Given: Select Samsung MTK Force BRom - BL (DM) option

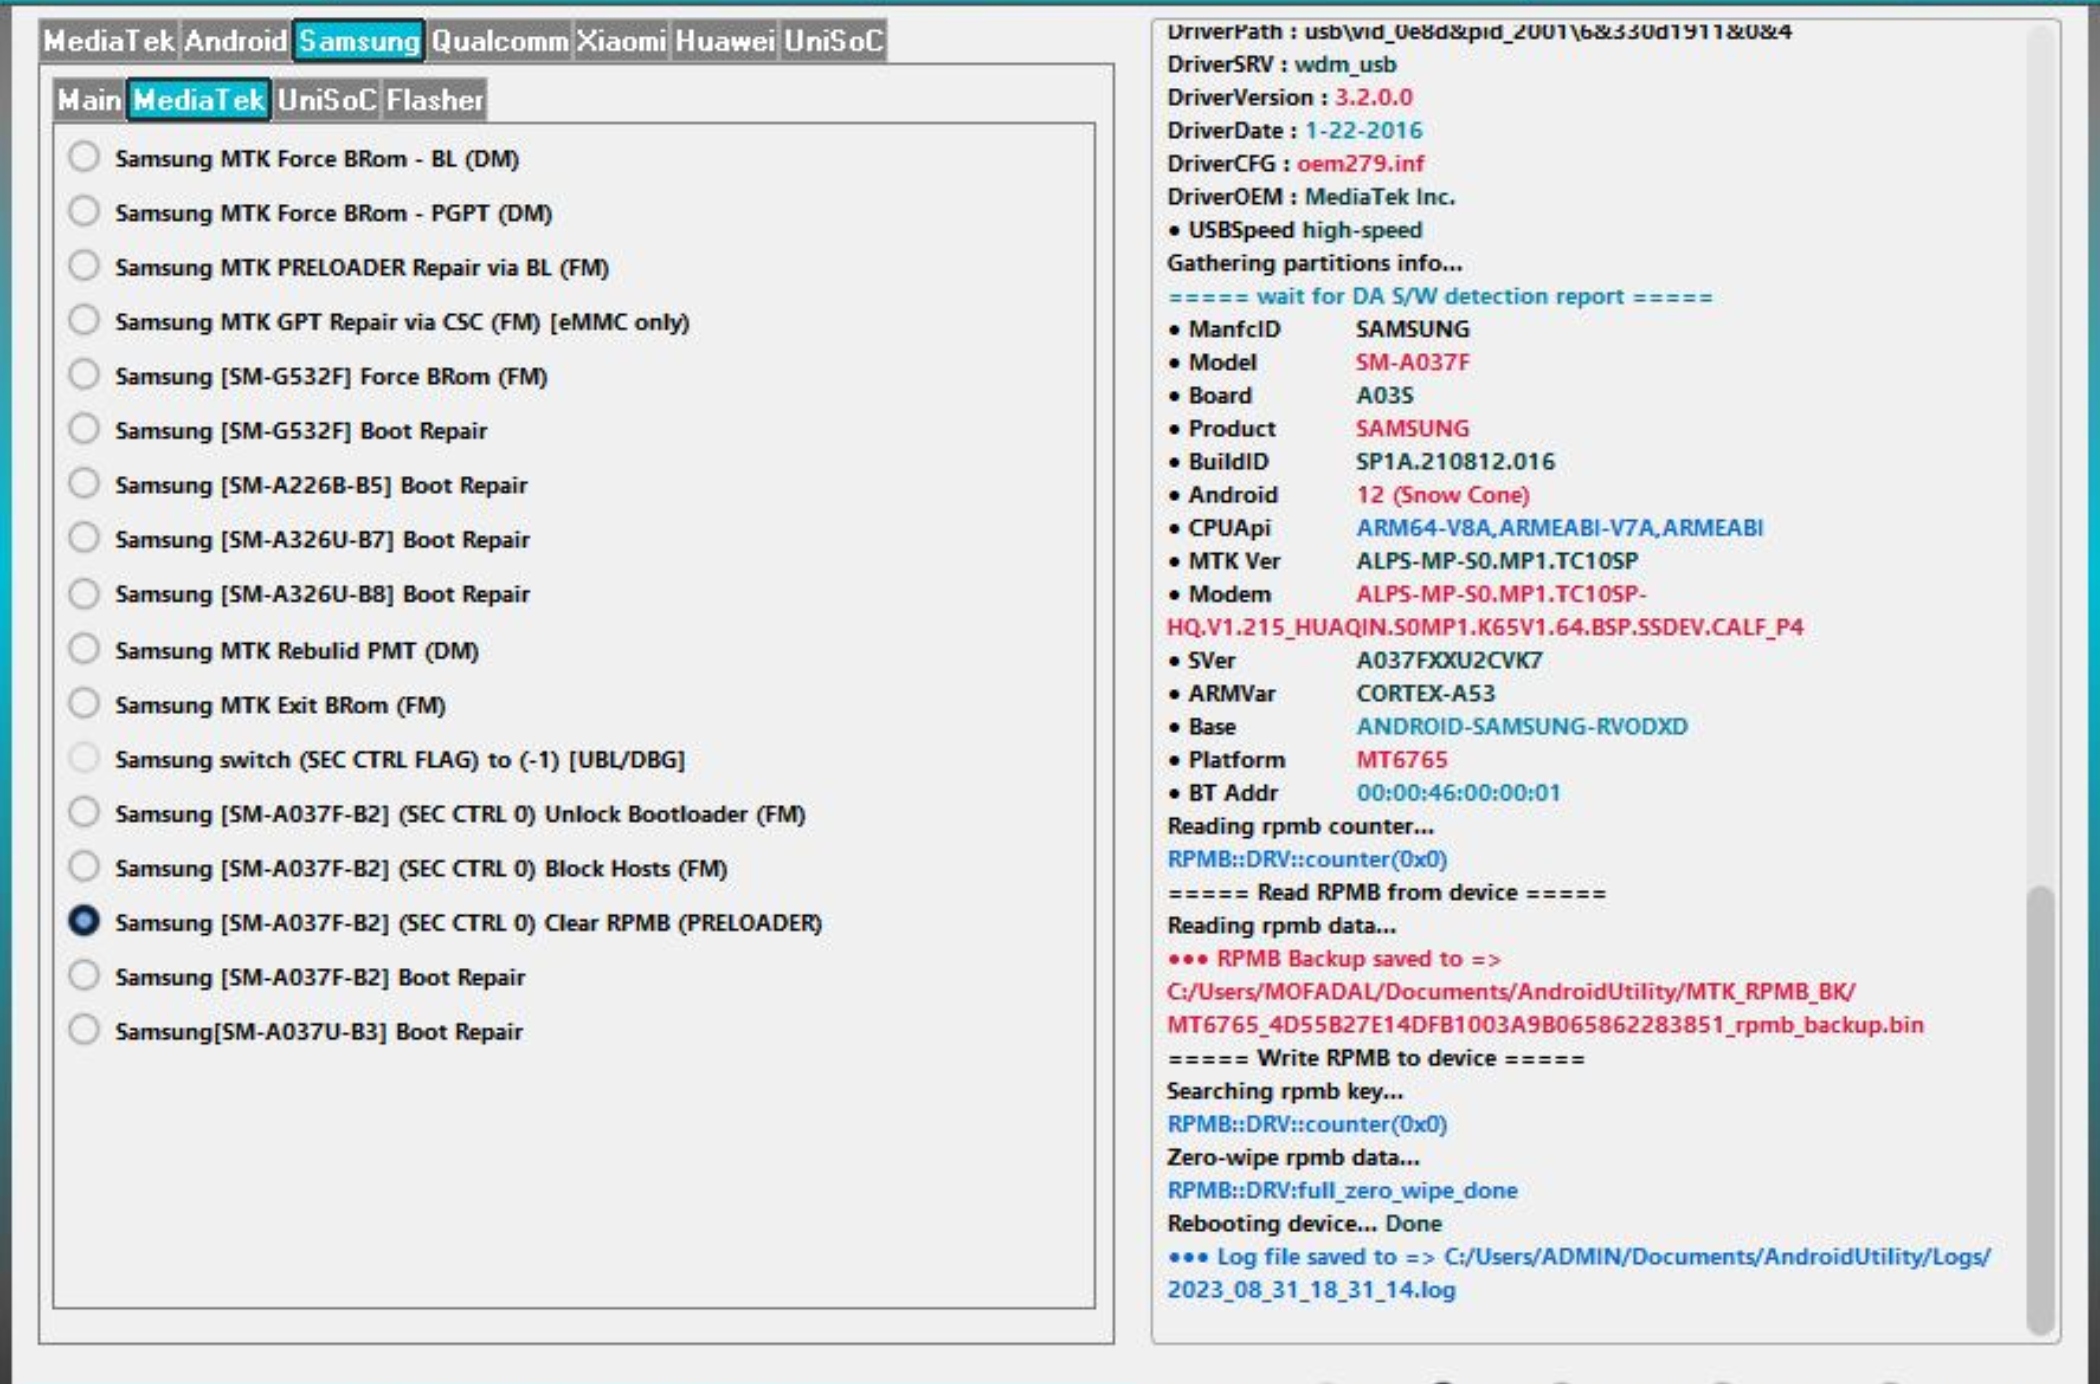Looking at the screenshot, I should tap(84, 157).
